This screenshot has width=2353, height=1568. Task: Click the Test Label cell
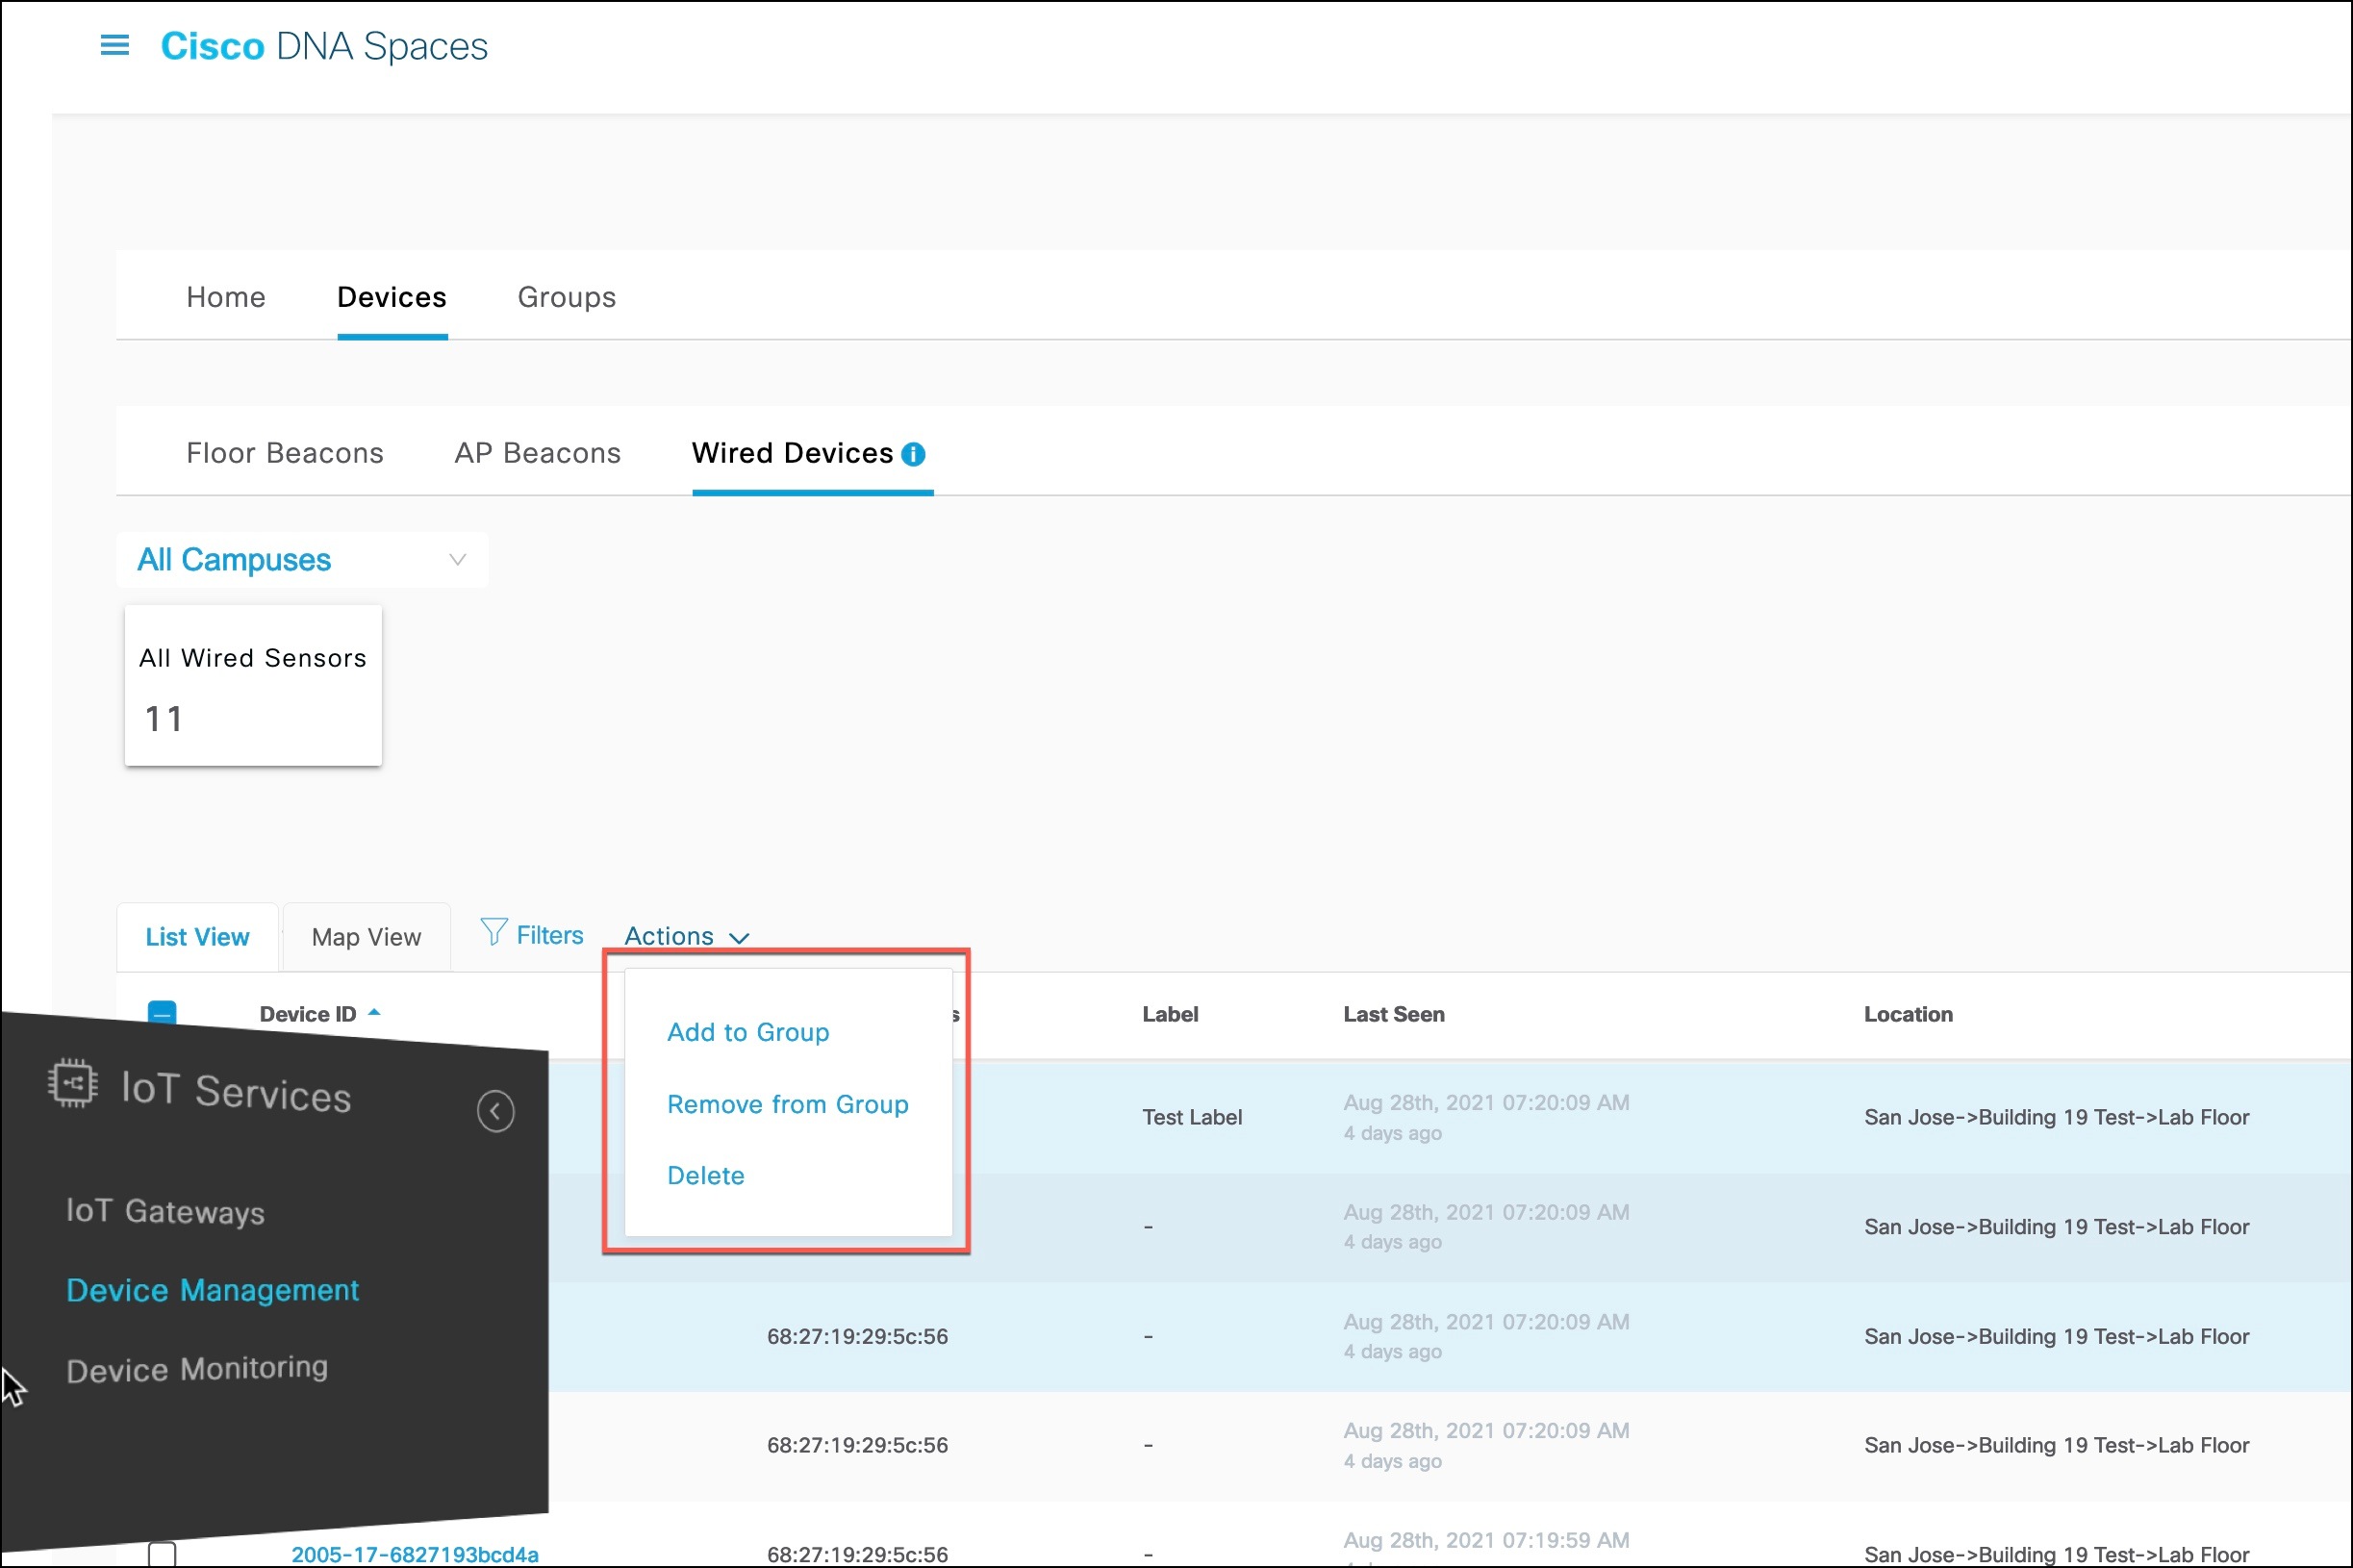coord(1192,1117)
